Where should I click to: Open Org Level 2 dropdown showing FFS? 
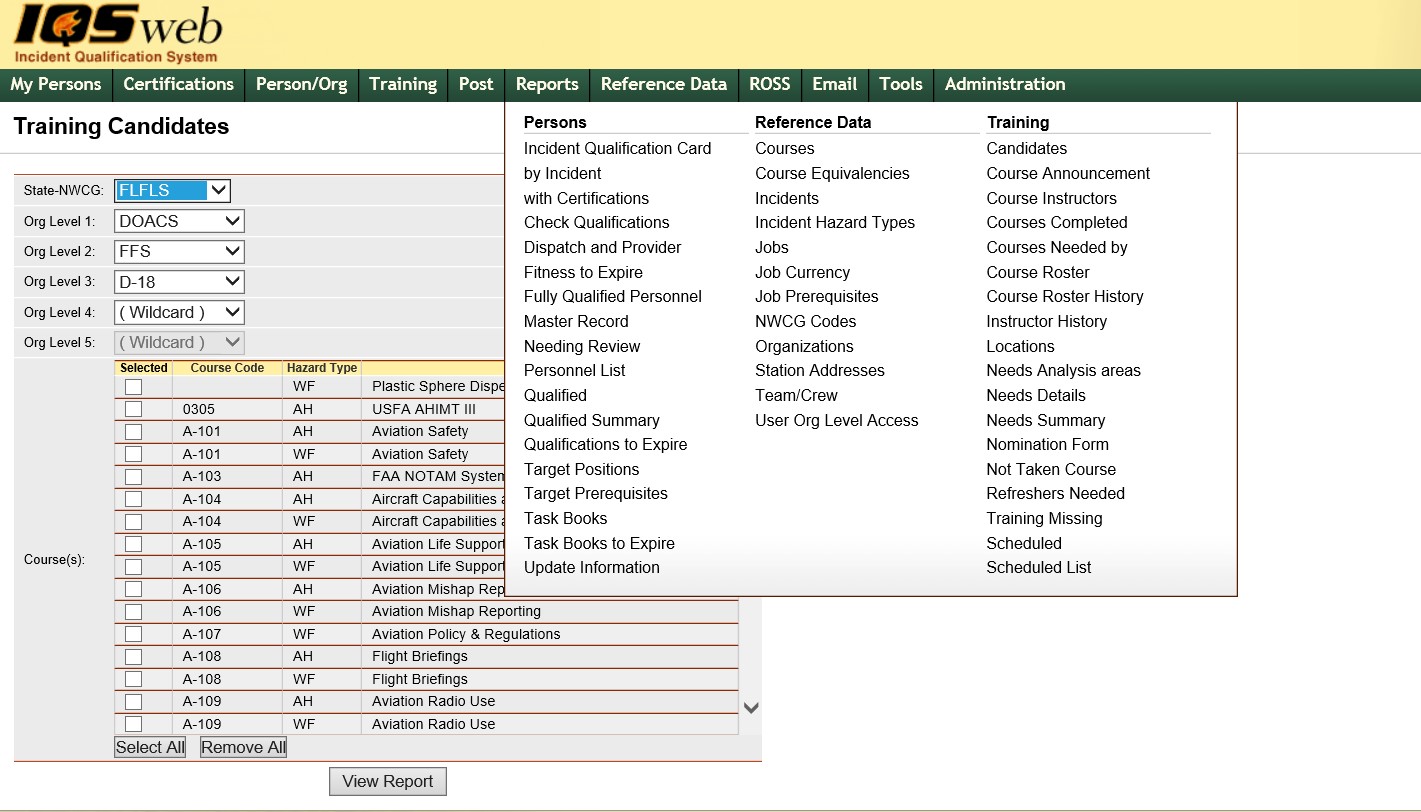coord(179,252)
